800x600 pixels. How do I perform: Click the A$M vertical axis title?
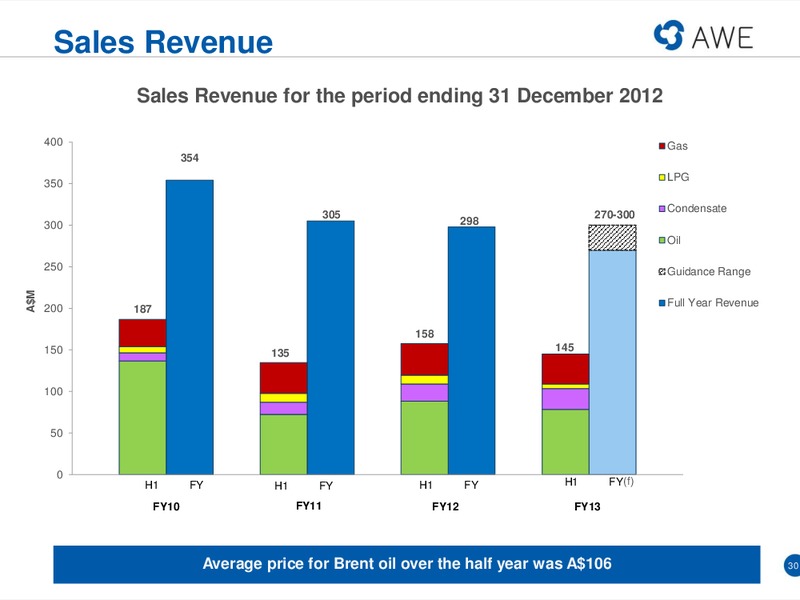tap(31, 301)
